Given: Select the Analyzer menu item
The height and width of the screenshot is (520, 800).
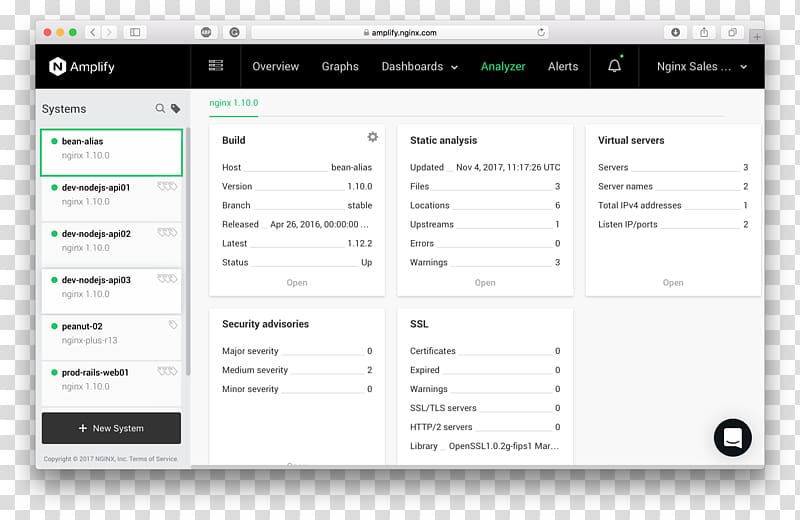Looking at the screenshot, I should point(503,66).
